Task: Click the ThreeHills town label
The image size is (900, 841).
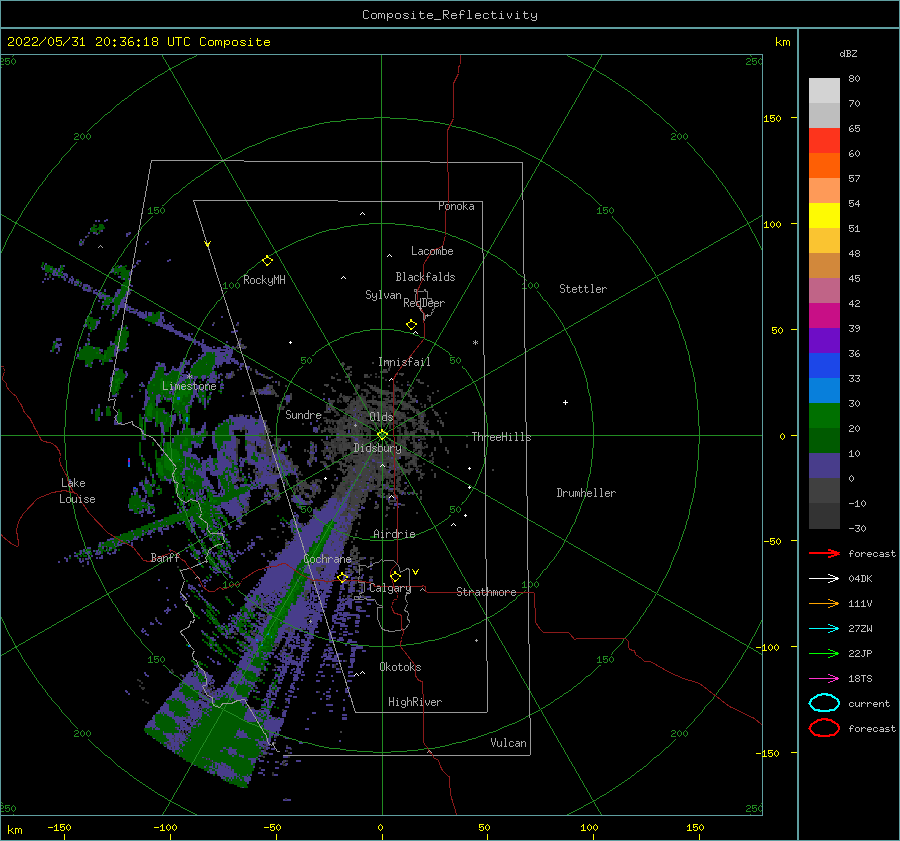Action: [501, 437]
